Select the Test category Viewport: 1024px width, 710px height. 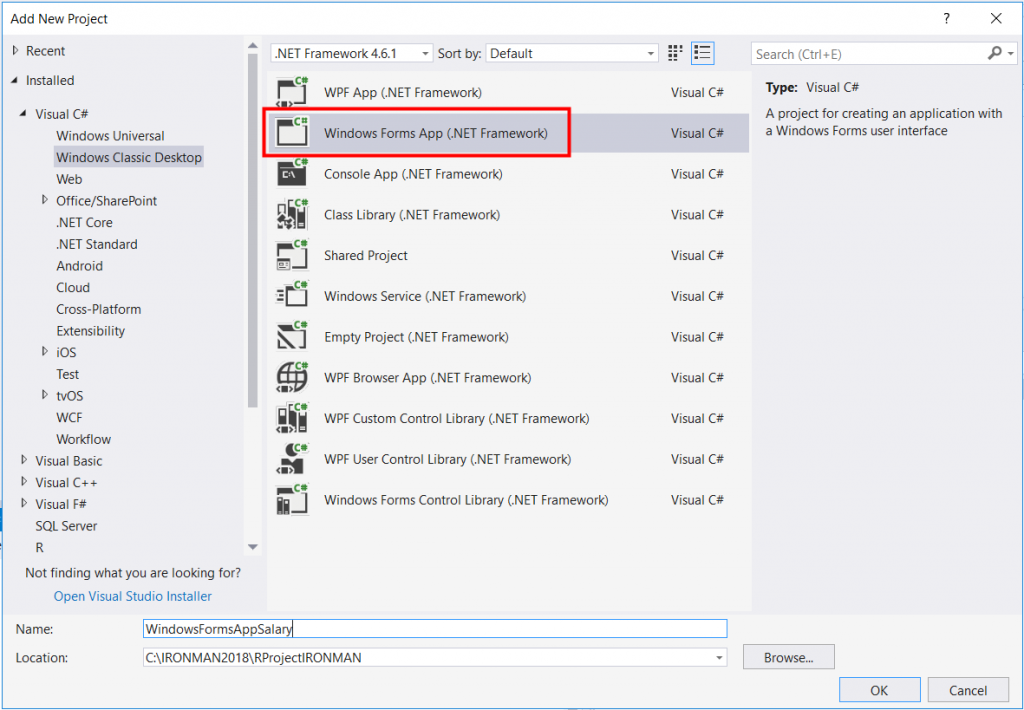click(67, 374)
